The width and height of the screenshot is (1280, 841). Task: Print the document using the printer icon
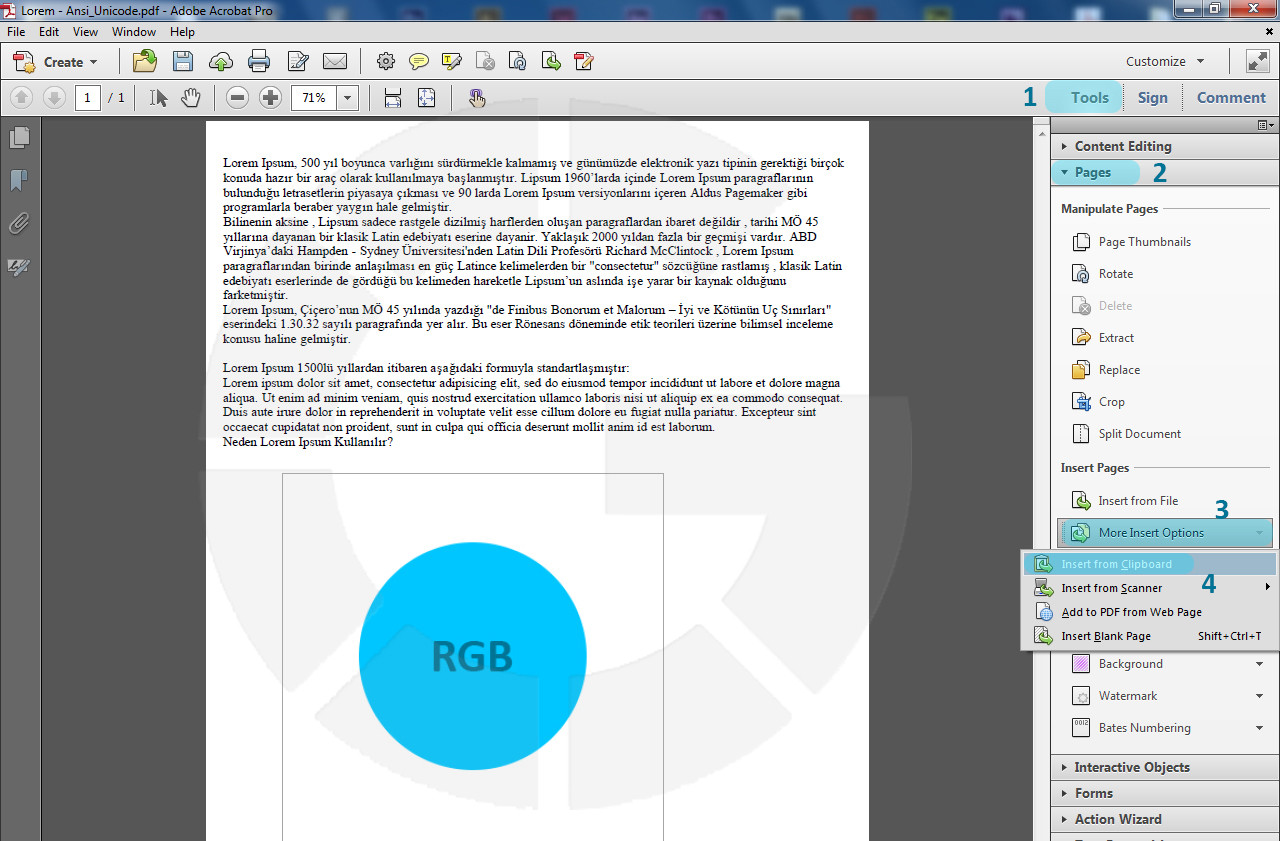tap(259, 61)
